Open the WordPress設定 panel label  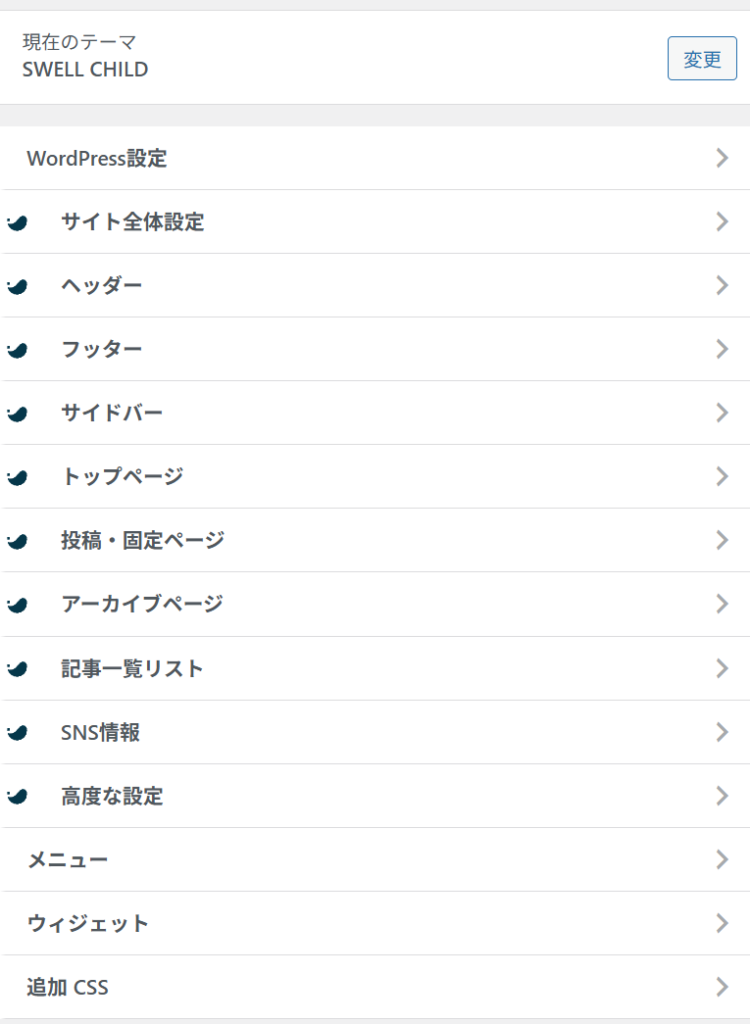[x=97, y=158]
